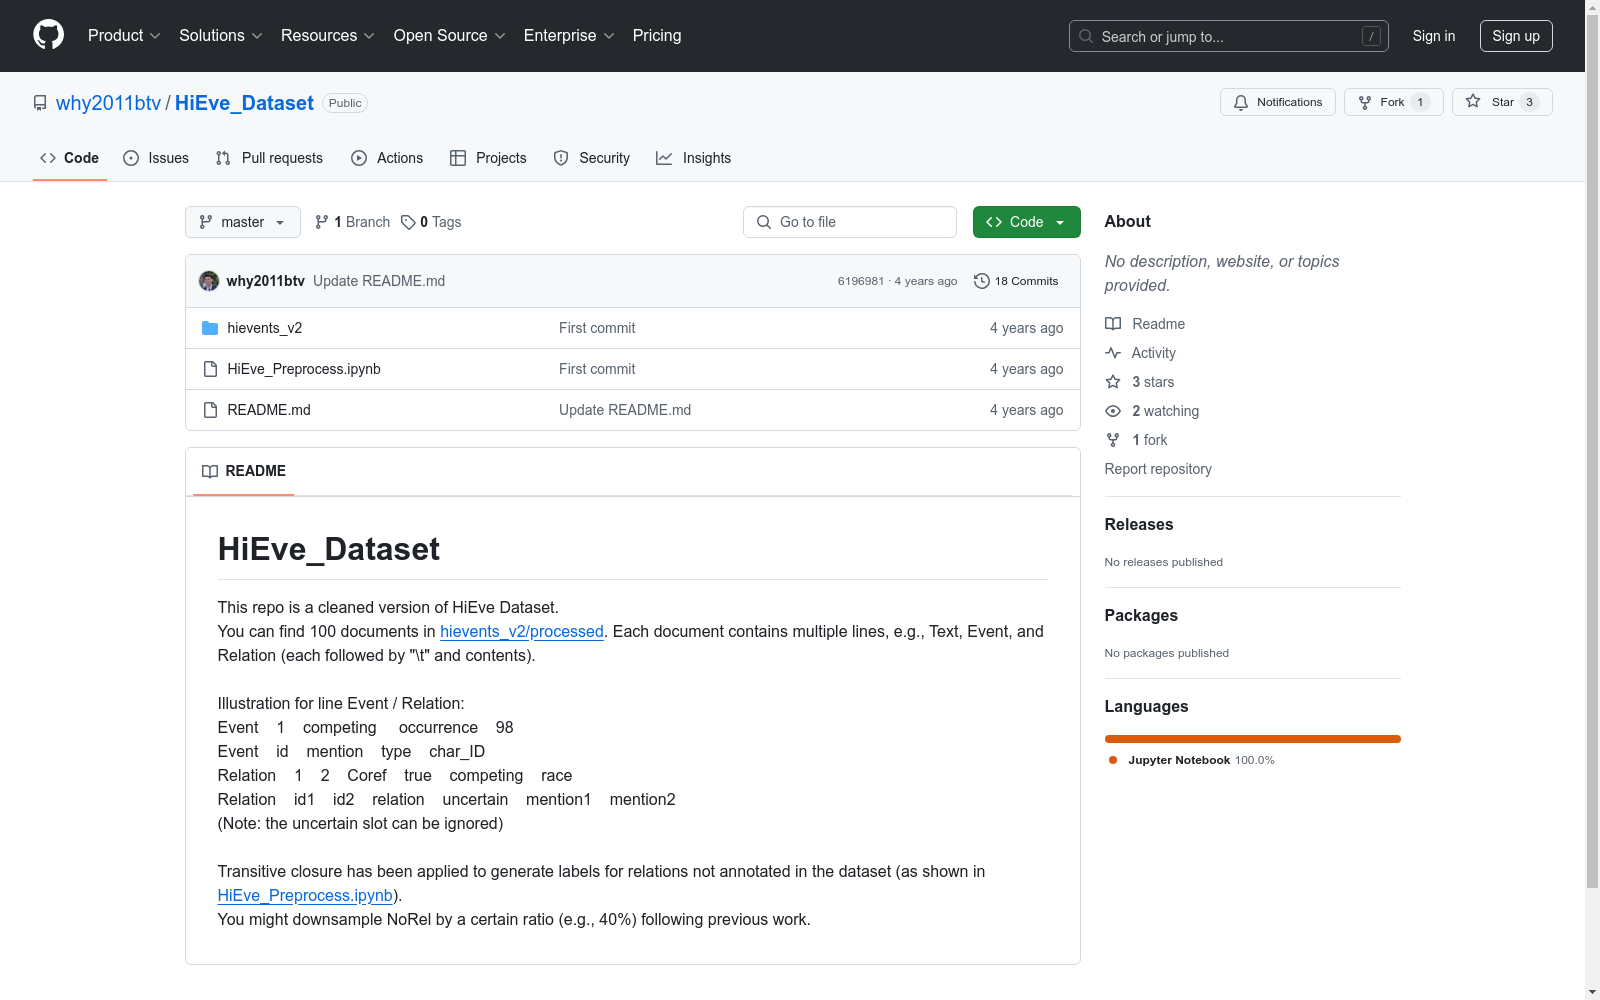
Task: Open the Actions tab
Action: tap(387, 158)
